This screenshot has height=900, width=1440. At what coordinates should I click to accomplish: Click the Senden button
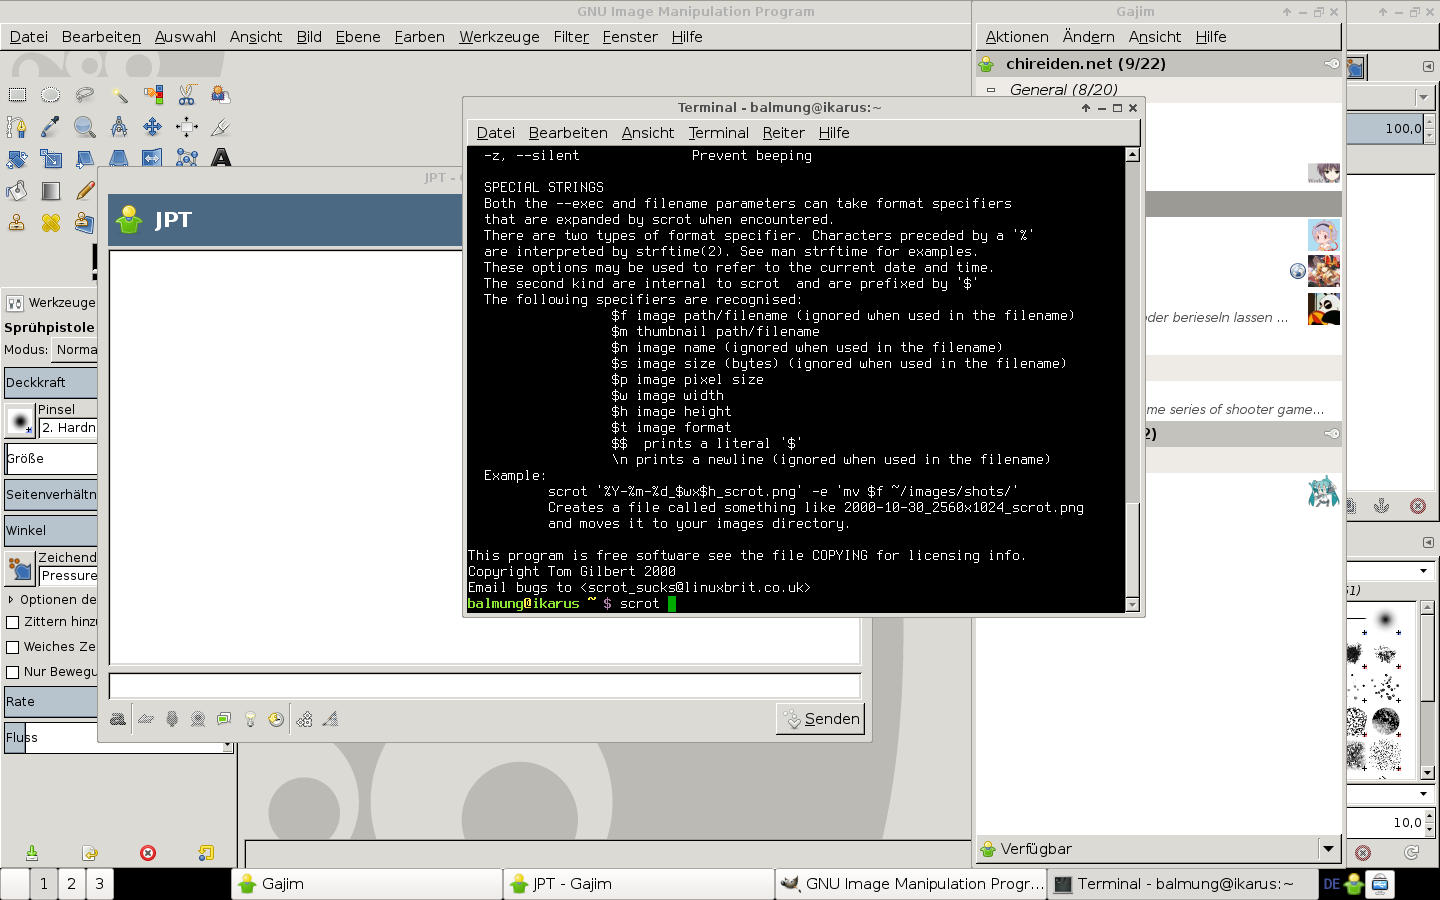pos(821,719)
